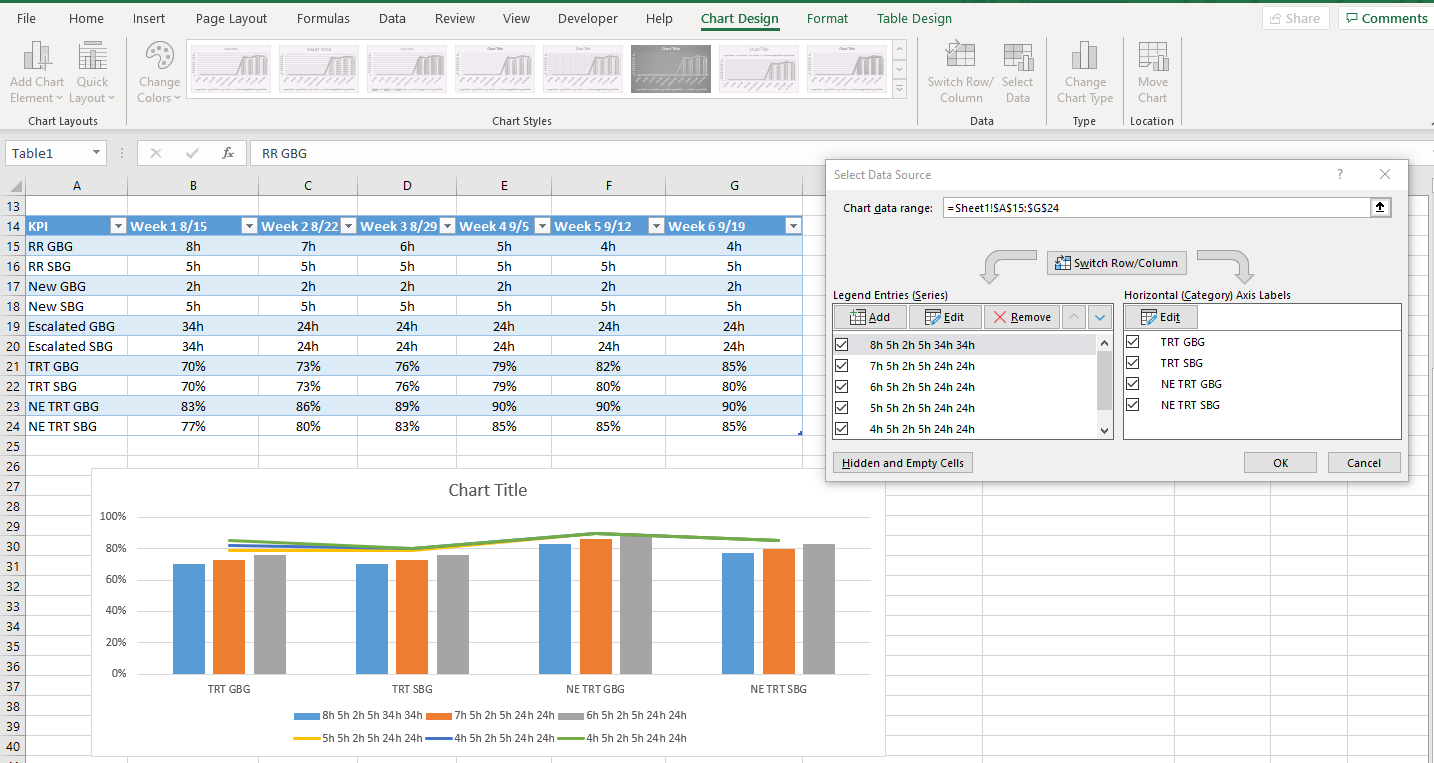Open Change Colors in the ribbon

(159, 70)
